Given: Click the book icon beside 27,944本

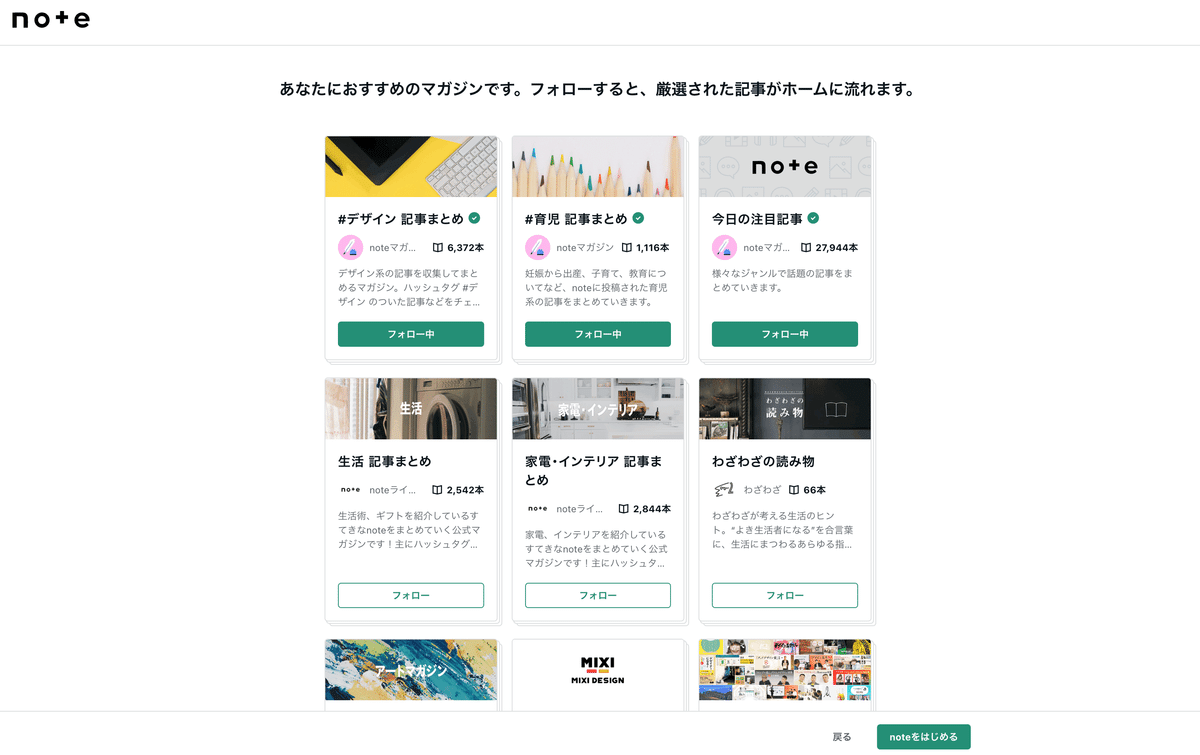Looking at the screenshot, I should [806, 247].
